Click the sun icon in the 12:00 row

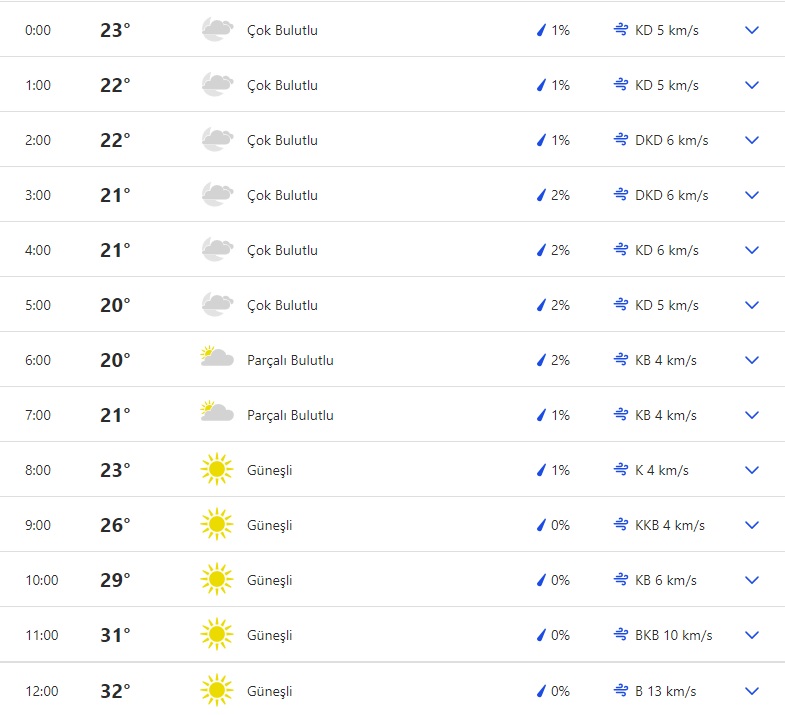pyautogui.click(x=216, y=690)
